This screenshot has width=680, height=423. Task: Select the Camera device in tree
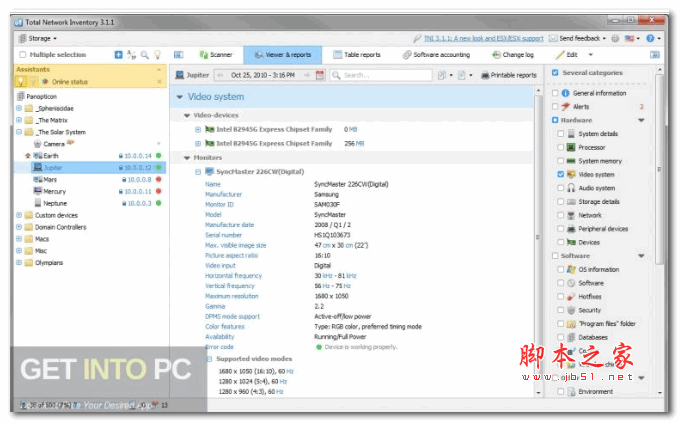click(x=54, y=144)
